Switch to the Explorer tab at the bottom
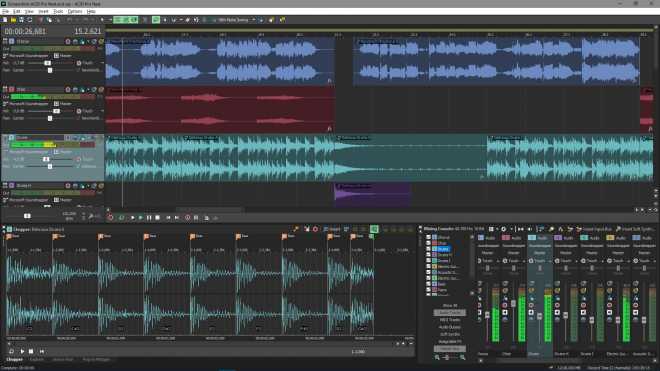660x371 pixels. (x=37, y=360)
